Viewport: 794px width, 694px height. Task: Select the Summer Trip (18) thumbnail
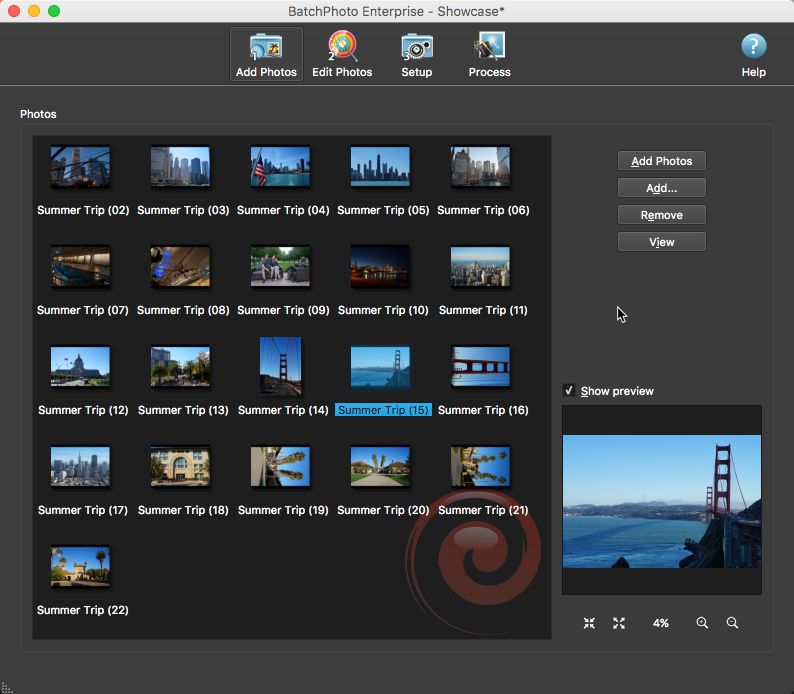point(180,466)
